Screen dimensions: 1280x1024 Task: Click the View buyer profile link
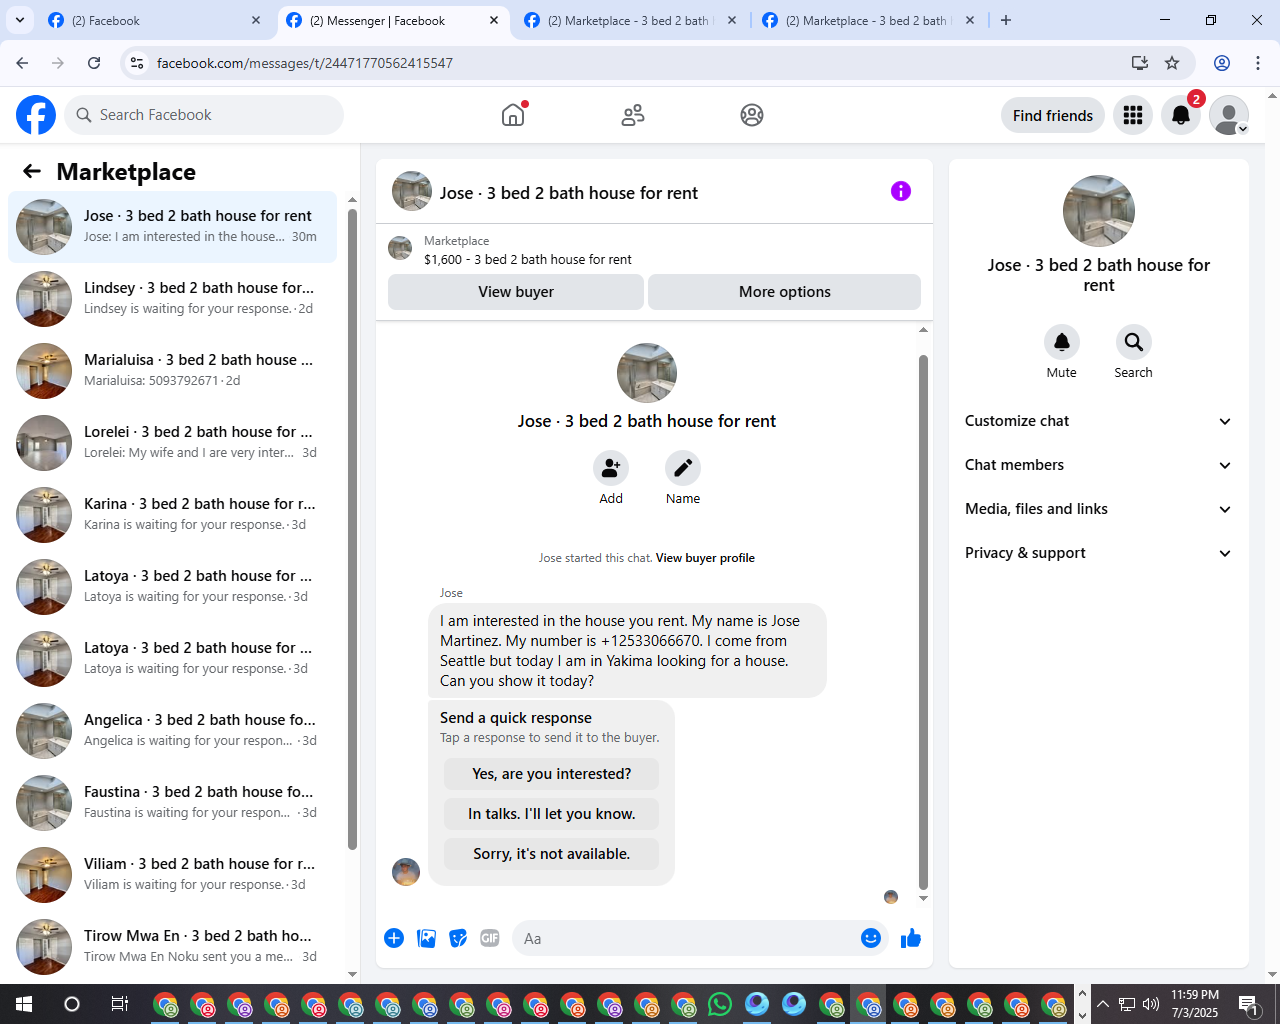click(x=705, y=558)
